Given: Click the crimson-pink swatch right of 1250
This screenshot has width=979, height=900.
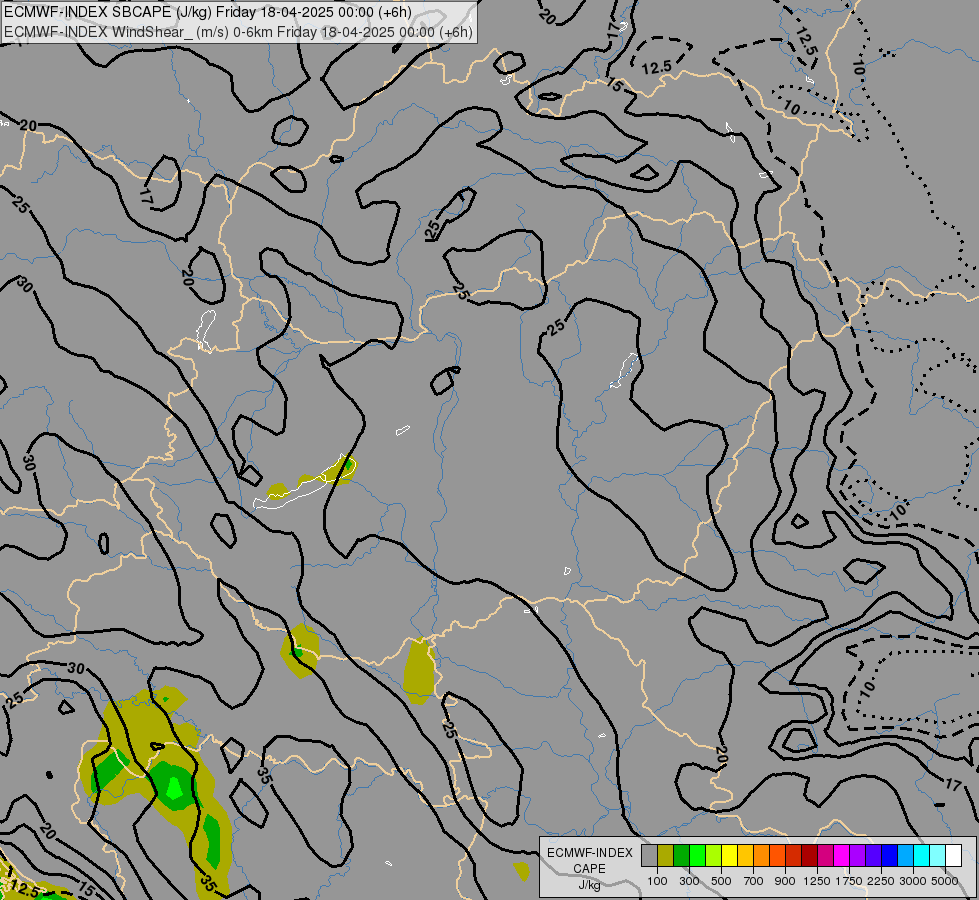Looking at the screenshot, I should coord(825,856).
